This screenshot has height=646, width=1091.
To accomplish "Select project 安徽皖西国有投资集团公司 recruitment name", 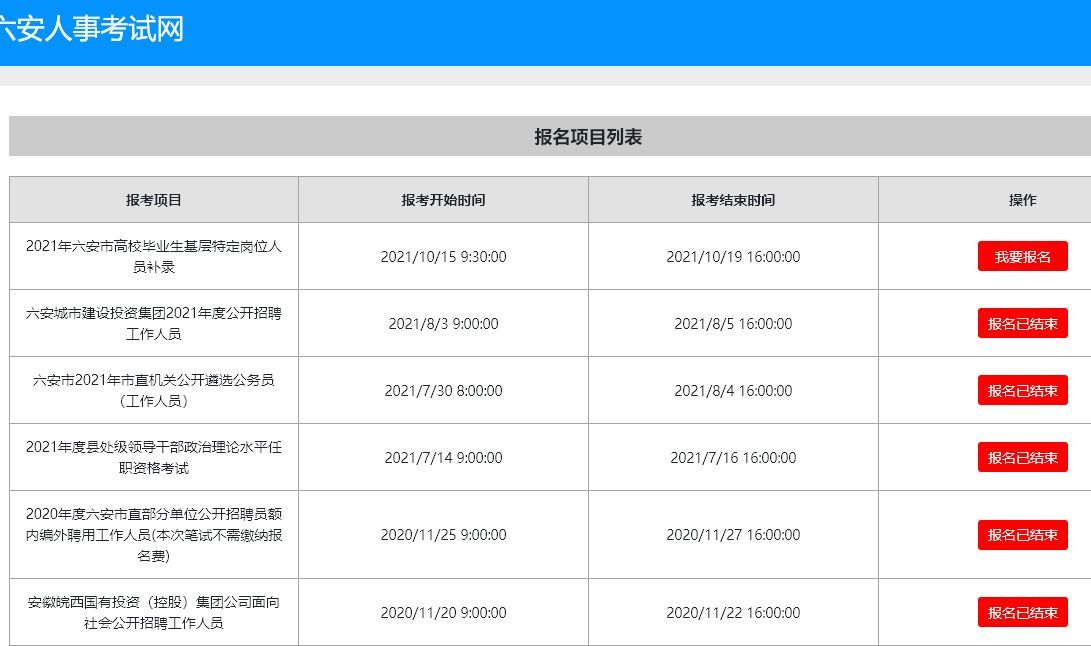I will pyautogui.click(x=154, y=612).
